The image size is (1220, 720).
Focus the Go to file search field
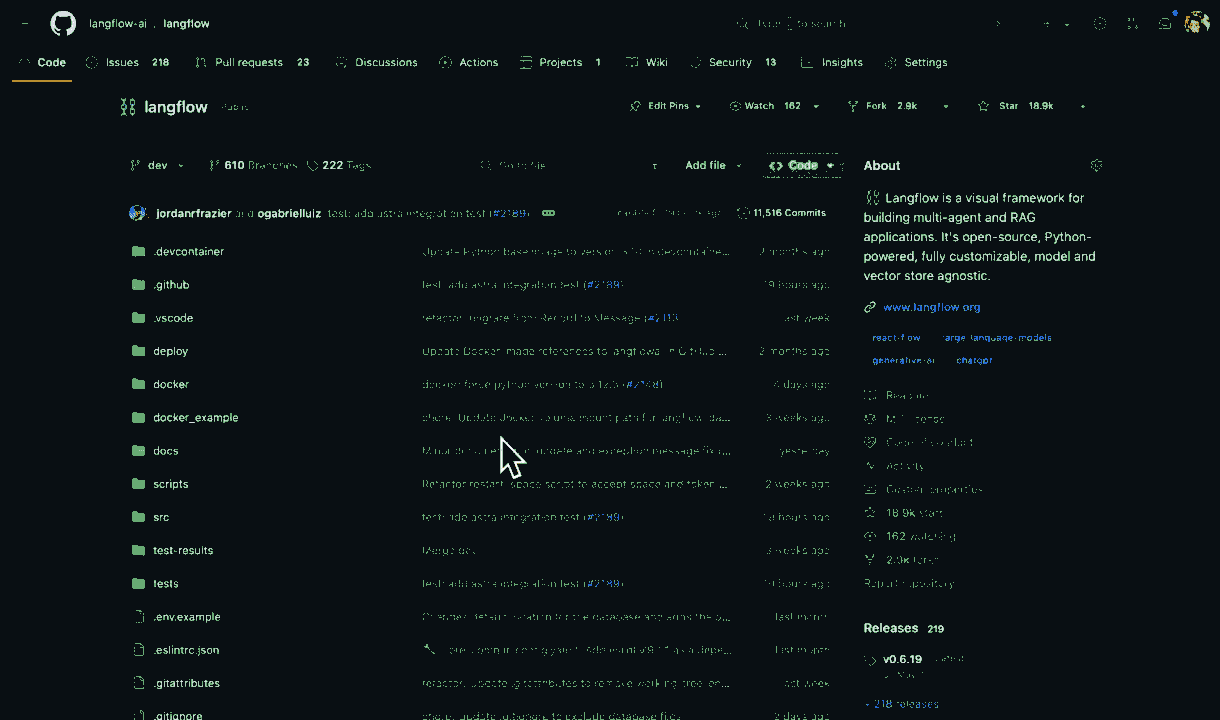click(570, 166)
